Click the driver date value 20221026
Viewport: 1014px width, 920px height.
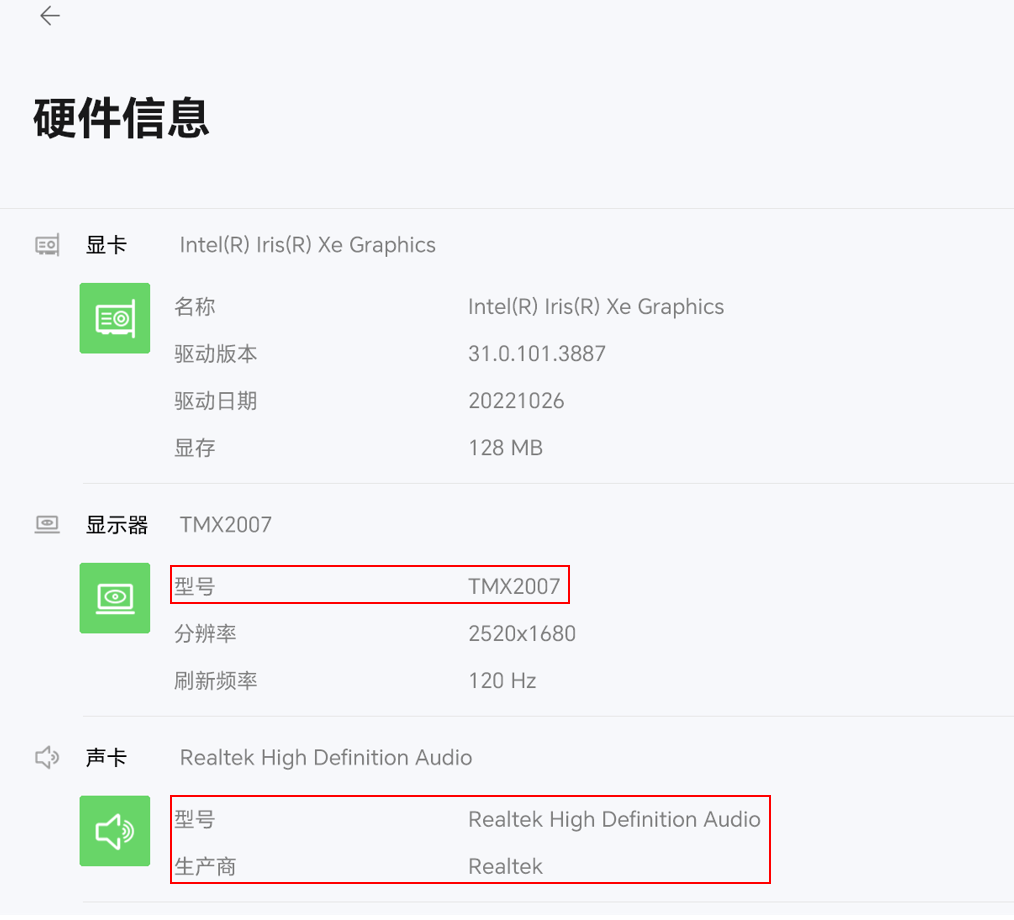[516, 401]
